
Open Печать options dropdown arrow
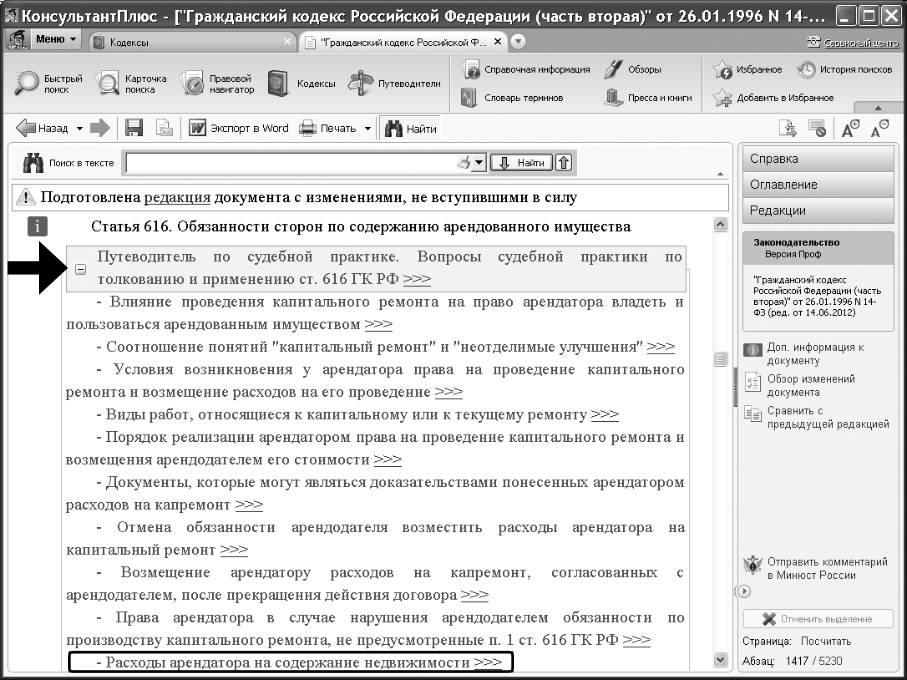(x=367, y=128)
